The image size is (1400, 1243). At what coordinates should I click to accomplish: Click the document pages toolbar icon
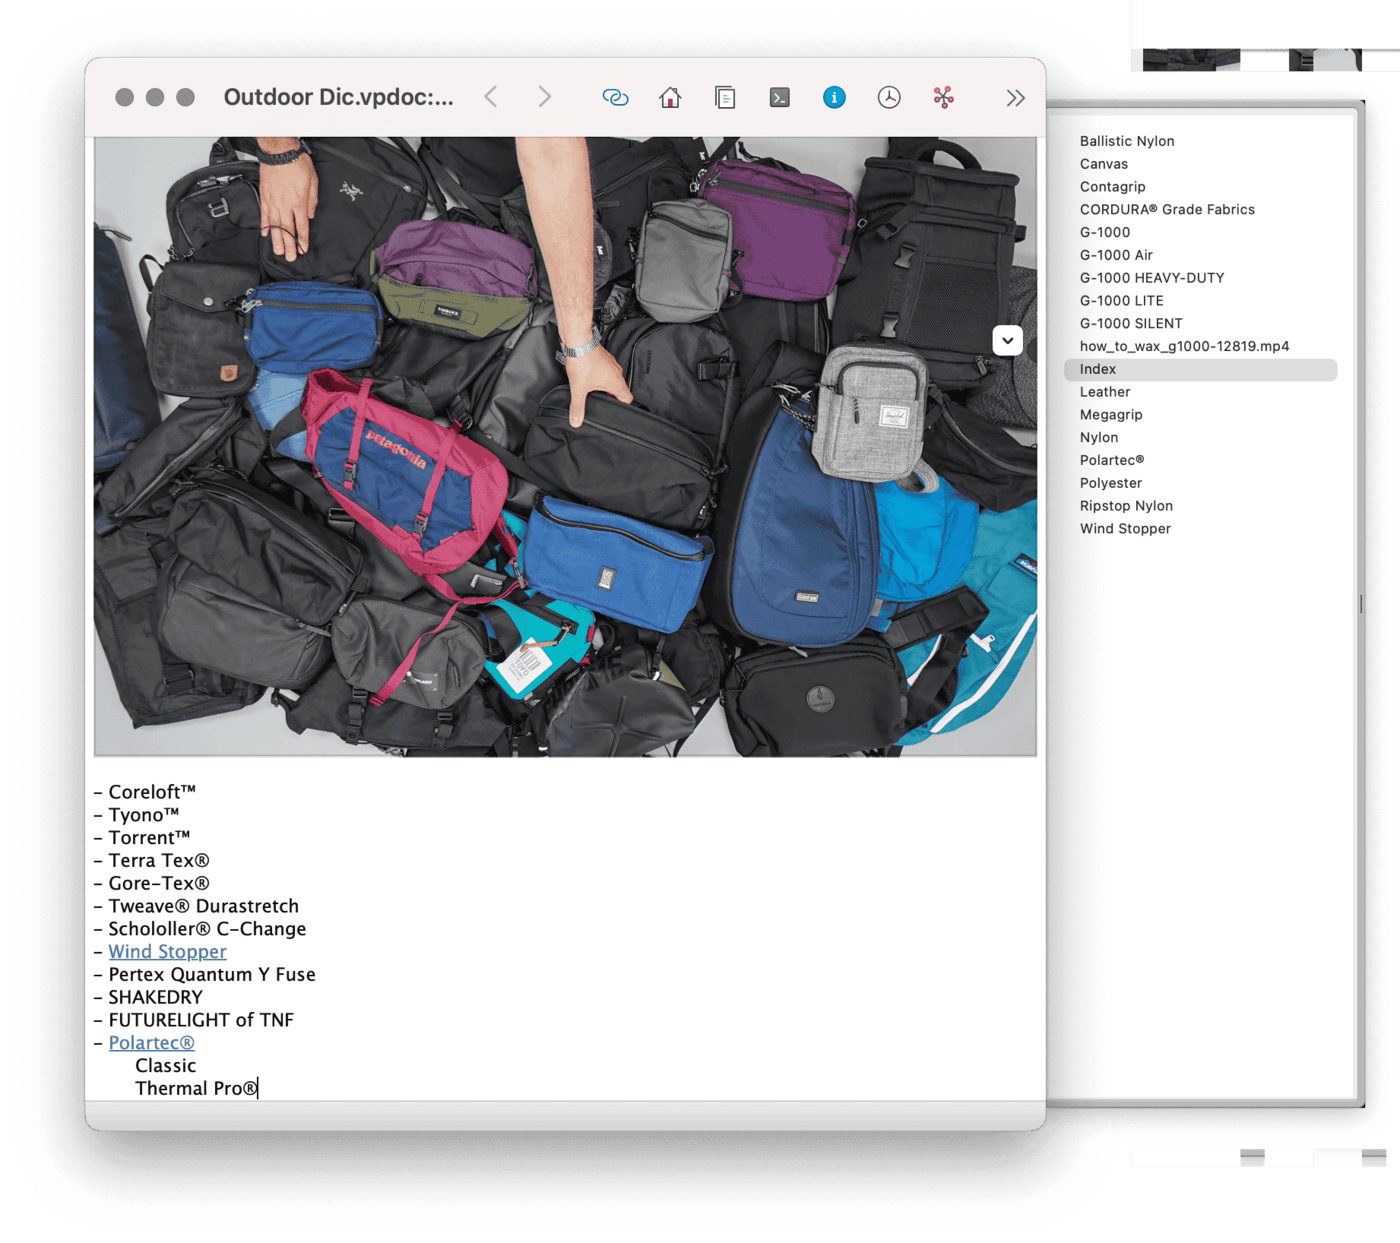(725, 97)
